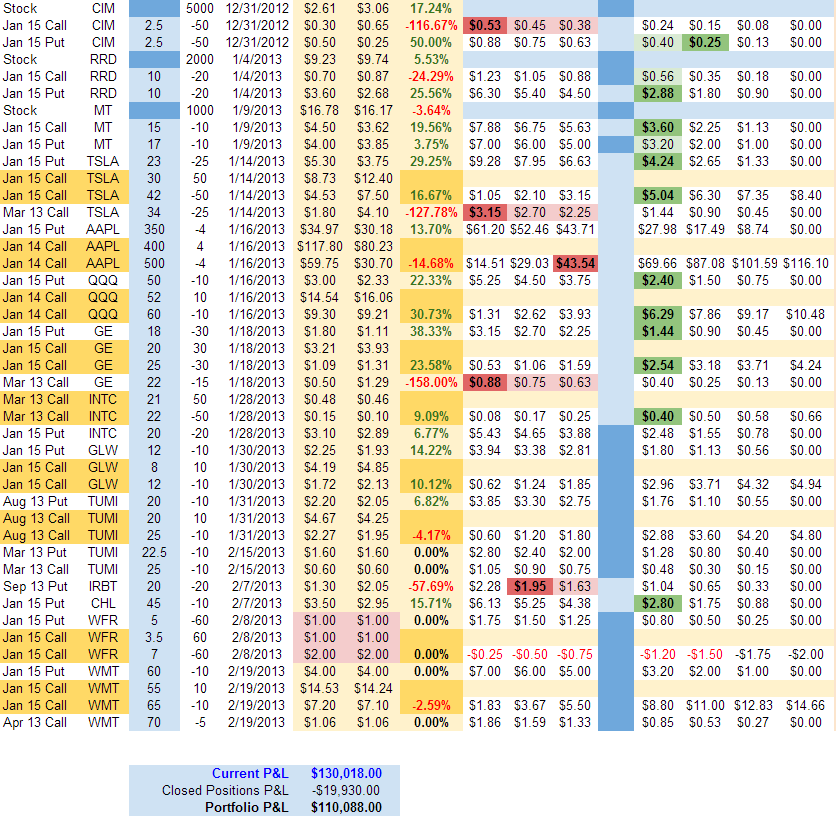
Task: Click the $117.80 AAPL price cell
Action: pos(318,246)
